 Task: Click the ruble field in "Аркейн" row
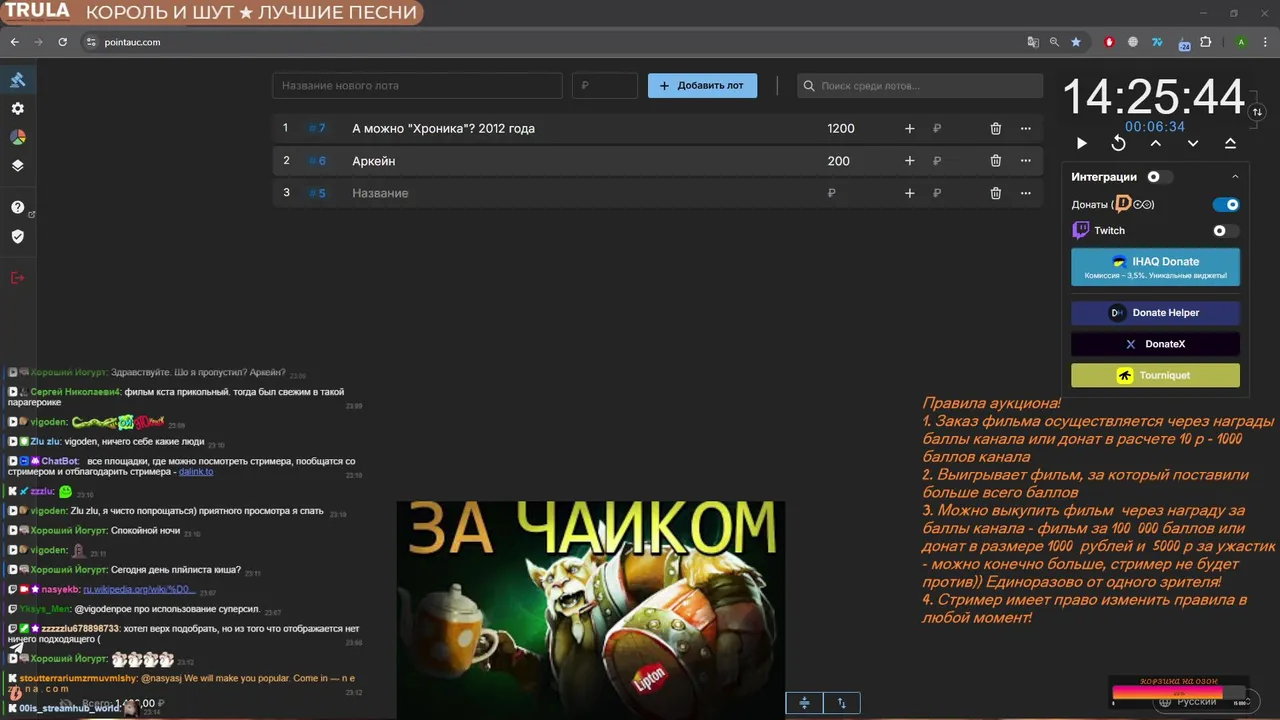[937, 161]
